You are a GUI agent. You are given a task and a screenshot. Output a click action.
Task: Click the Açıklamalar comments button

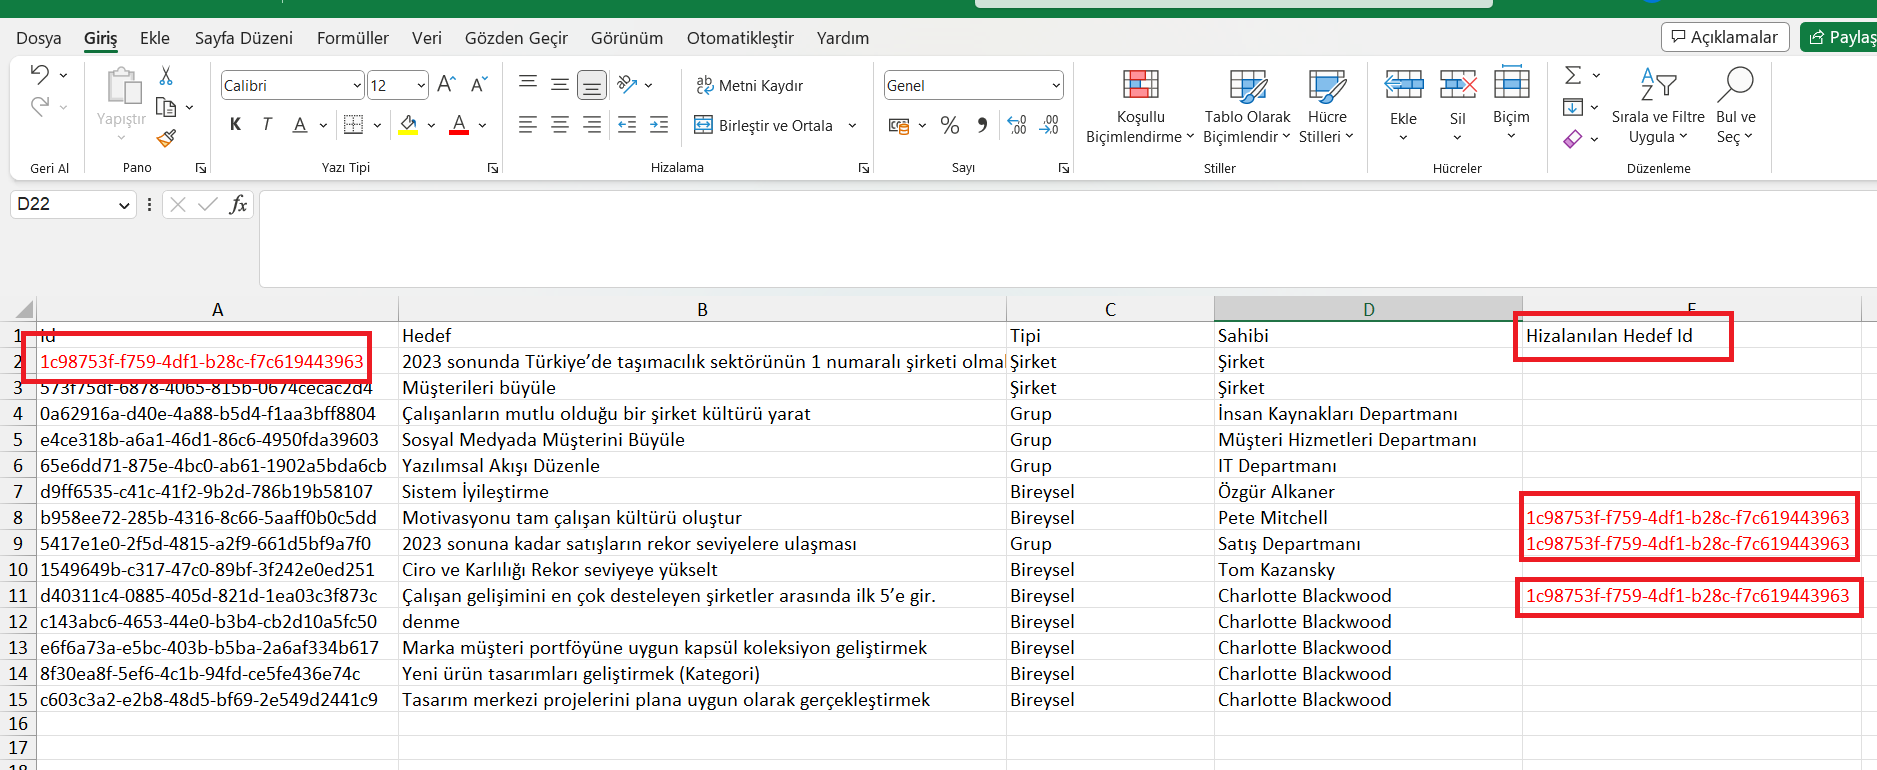1724,37
